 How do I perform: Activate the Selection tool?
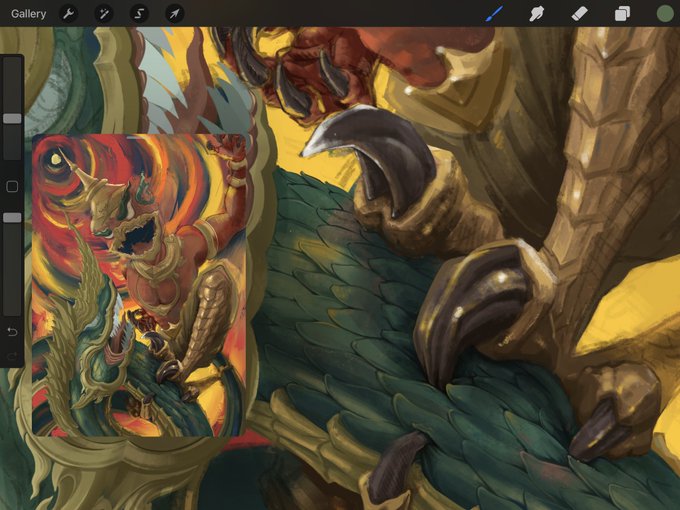pos(139,14)
